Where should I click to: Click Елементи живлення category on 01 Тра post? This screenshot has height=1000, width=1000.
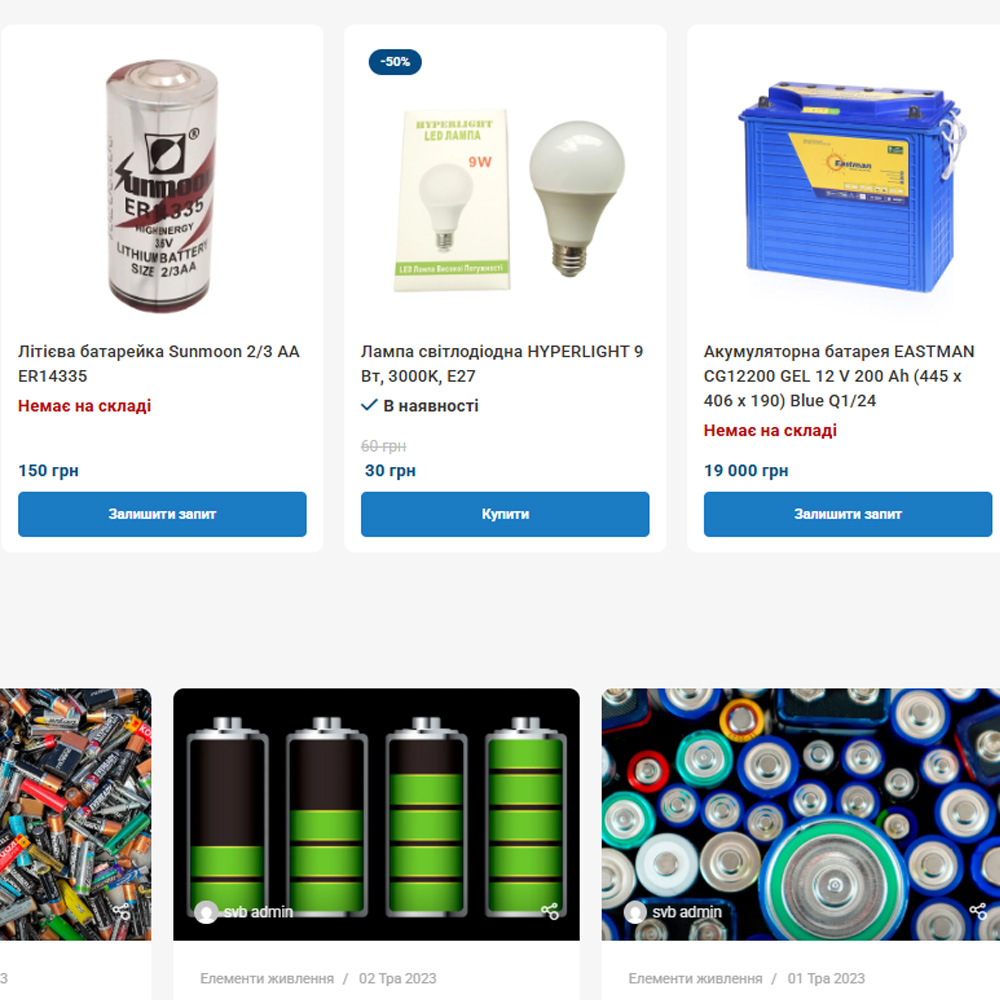[x=695, y=978]
